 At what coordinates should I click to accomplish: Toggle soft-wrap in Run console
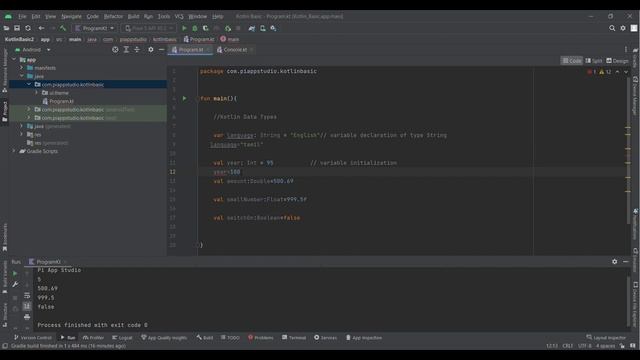pyautogui.click(x=27, y=295)
